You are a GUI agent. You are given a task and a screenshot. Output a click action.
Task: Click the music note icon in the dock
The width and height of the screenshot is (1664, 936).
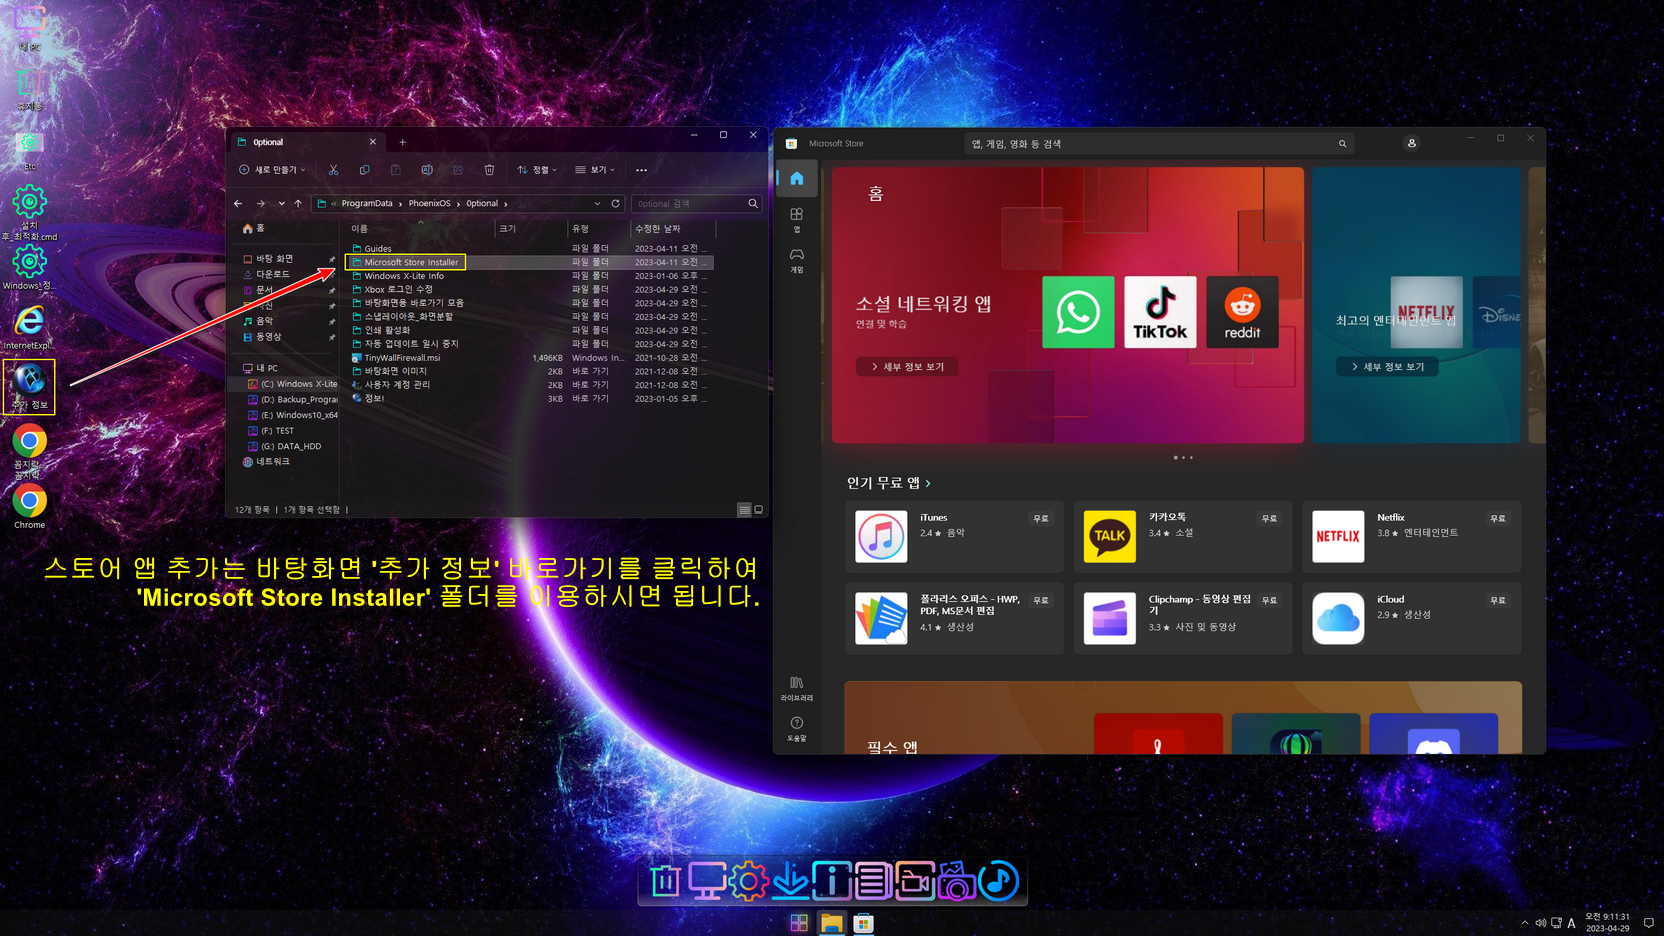998,881
